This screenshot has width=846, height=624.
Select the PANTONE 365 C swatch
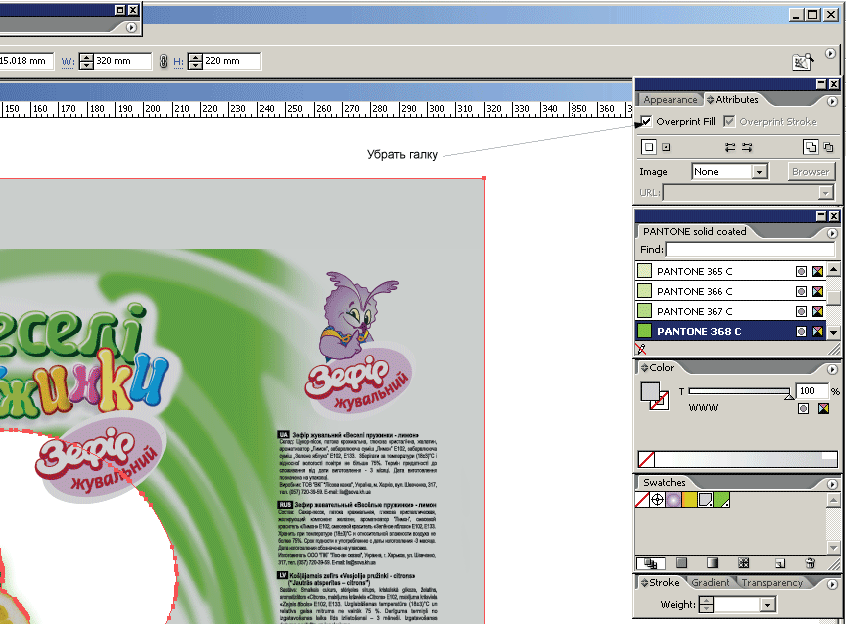tap(731, 271)
